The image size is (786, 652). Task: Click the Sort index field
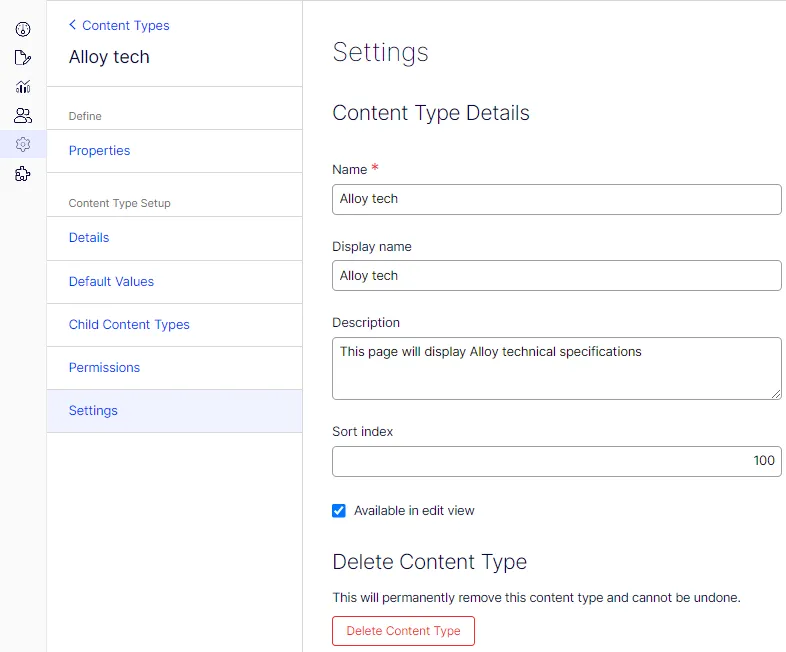click(x=556, y=462)
